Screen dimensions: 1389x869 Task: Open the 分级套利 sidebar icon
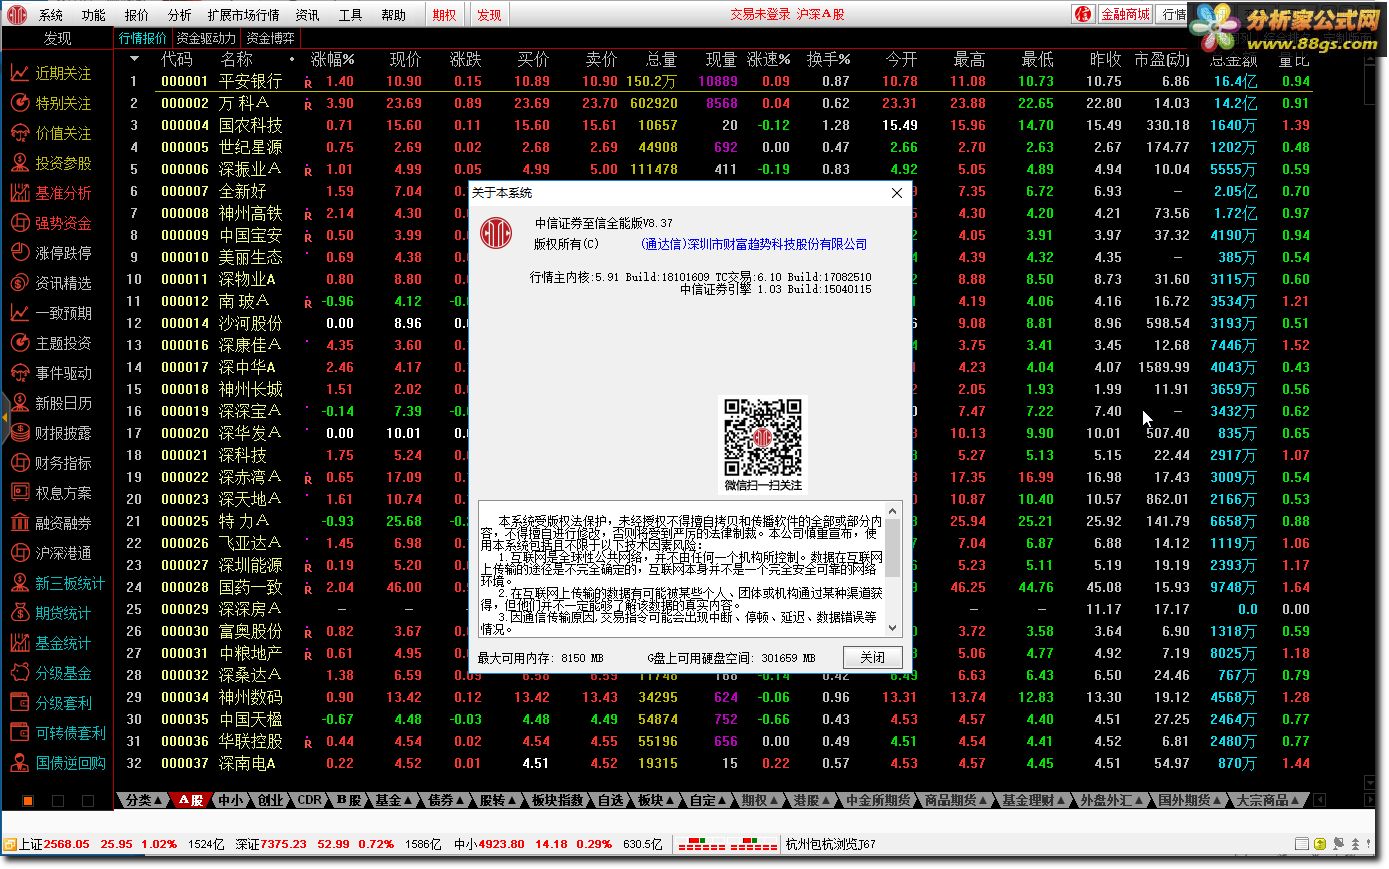[x=19, y=703]
